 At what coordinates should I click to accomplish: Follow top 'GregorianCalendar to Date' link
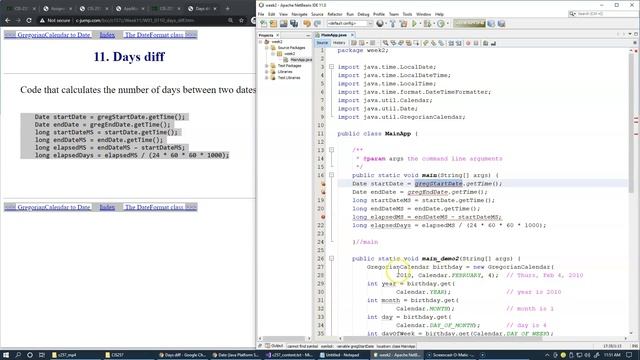53,35
